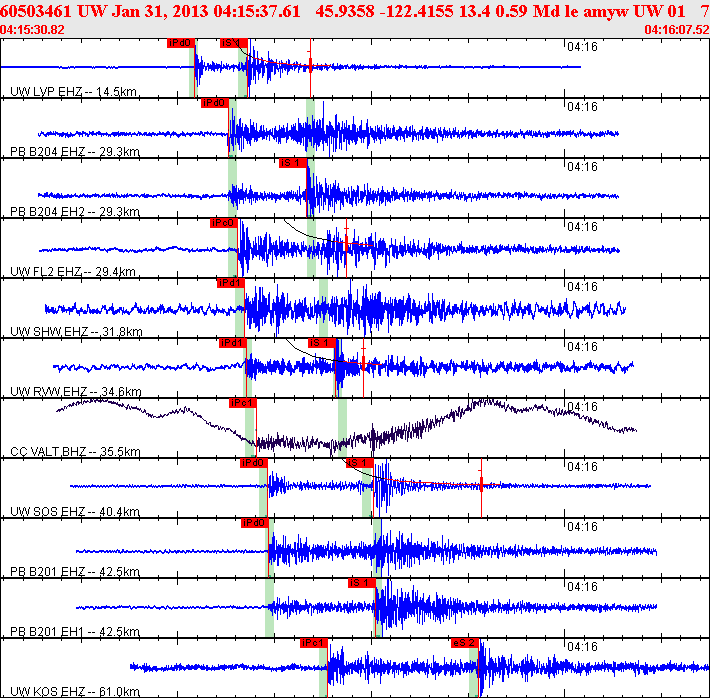Click the 'PB B201 EHZ -- 42.5km' label
This screenshot has width=710, height=698.
pyautogui.click(x=75, y=572)
